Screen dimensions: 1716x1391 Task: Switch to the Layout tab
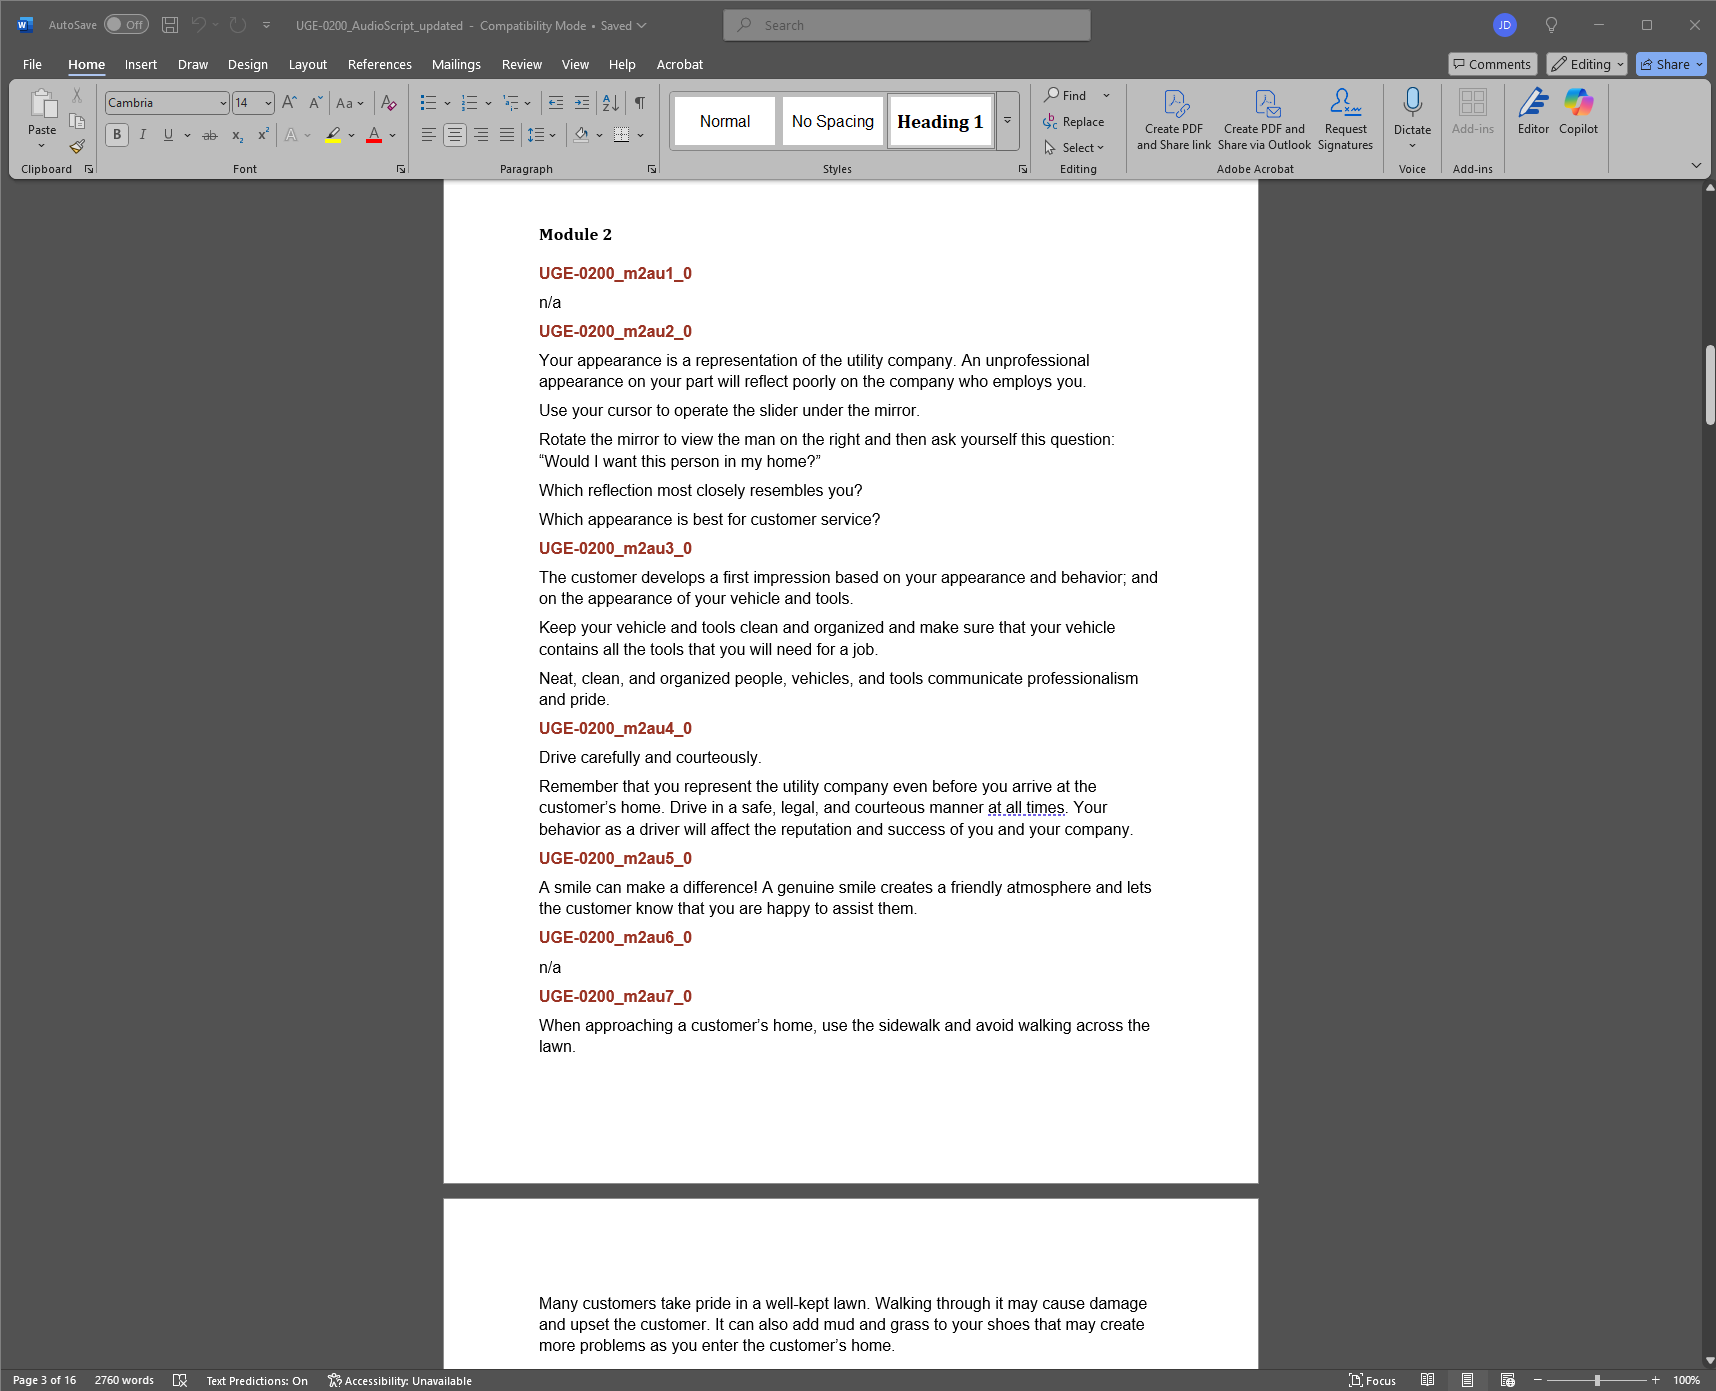[307, 64]
